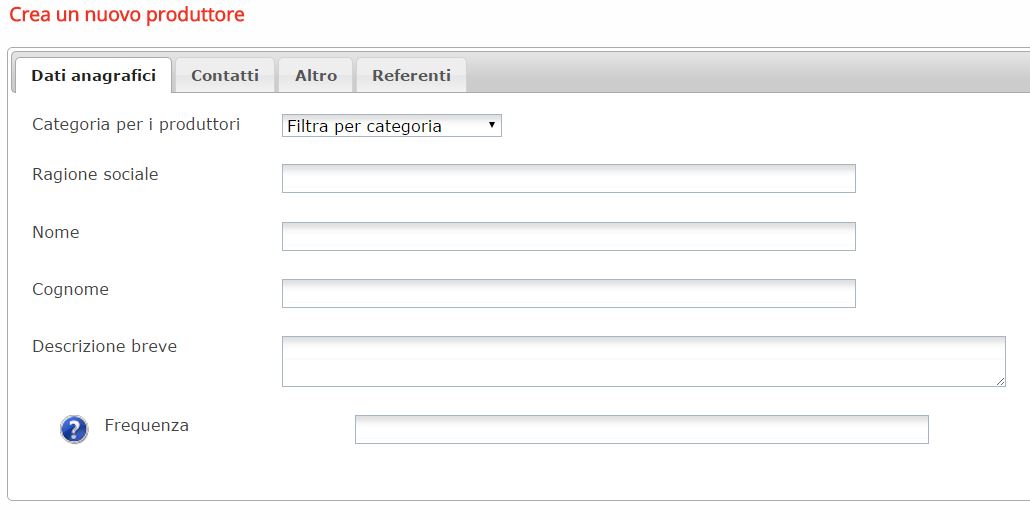The width and height of the screenshot is (1030, 521).
Task: Click the Cognome field label
Action: [70, 290]
